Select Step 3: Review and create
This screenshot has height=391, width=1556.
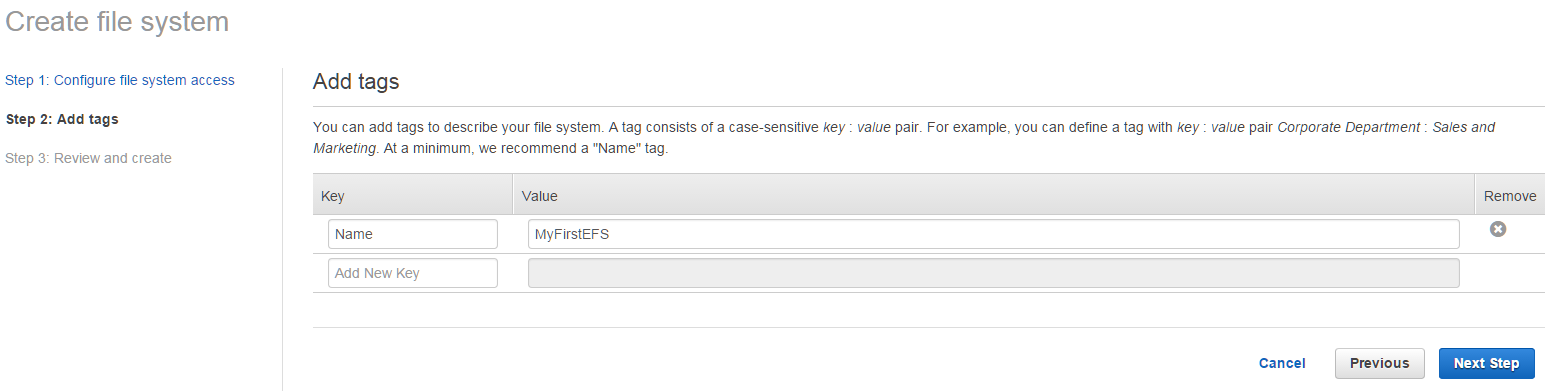pos(88,158)
